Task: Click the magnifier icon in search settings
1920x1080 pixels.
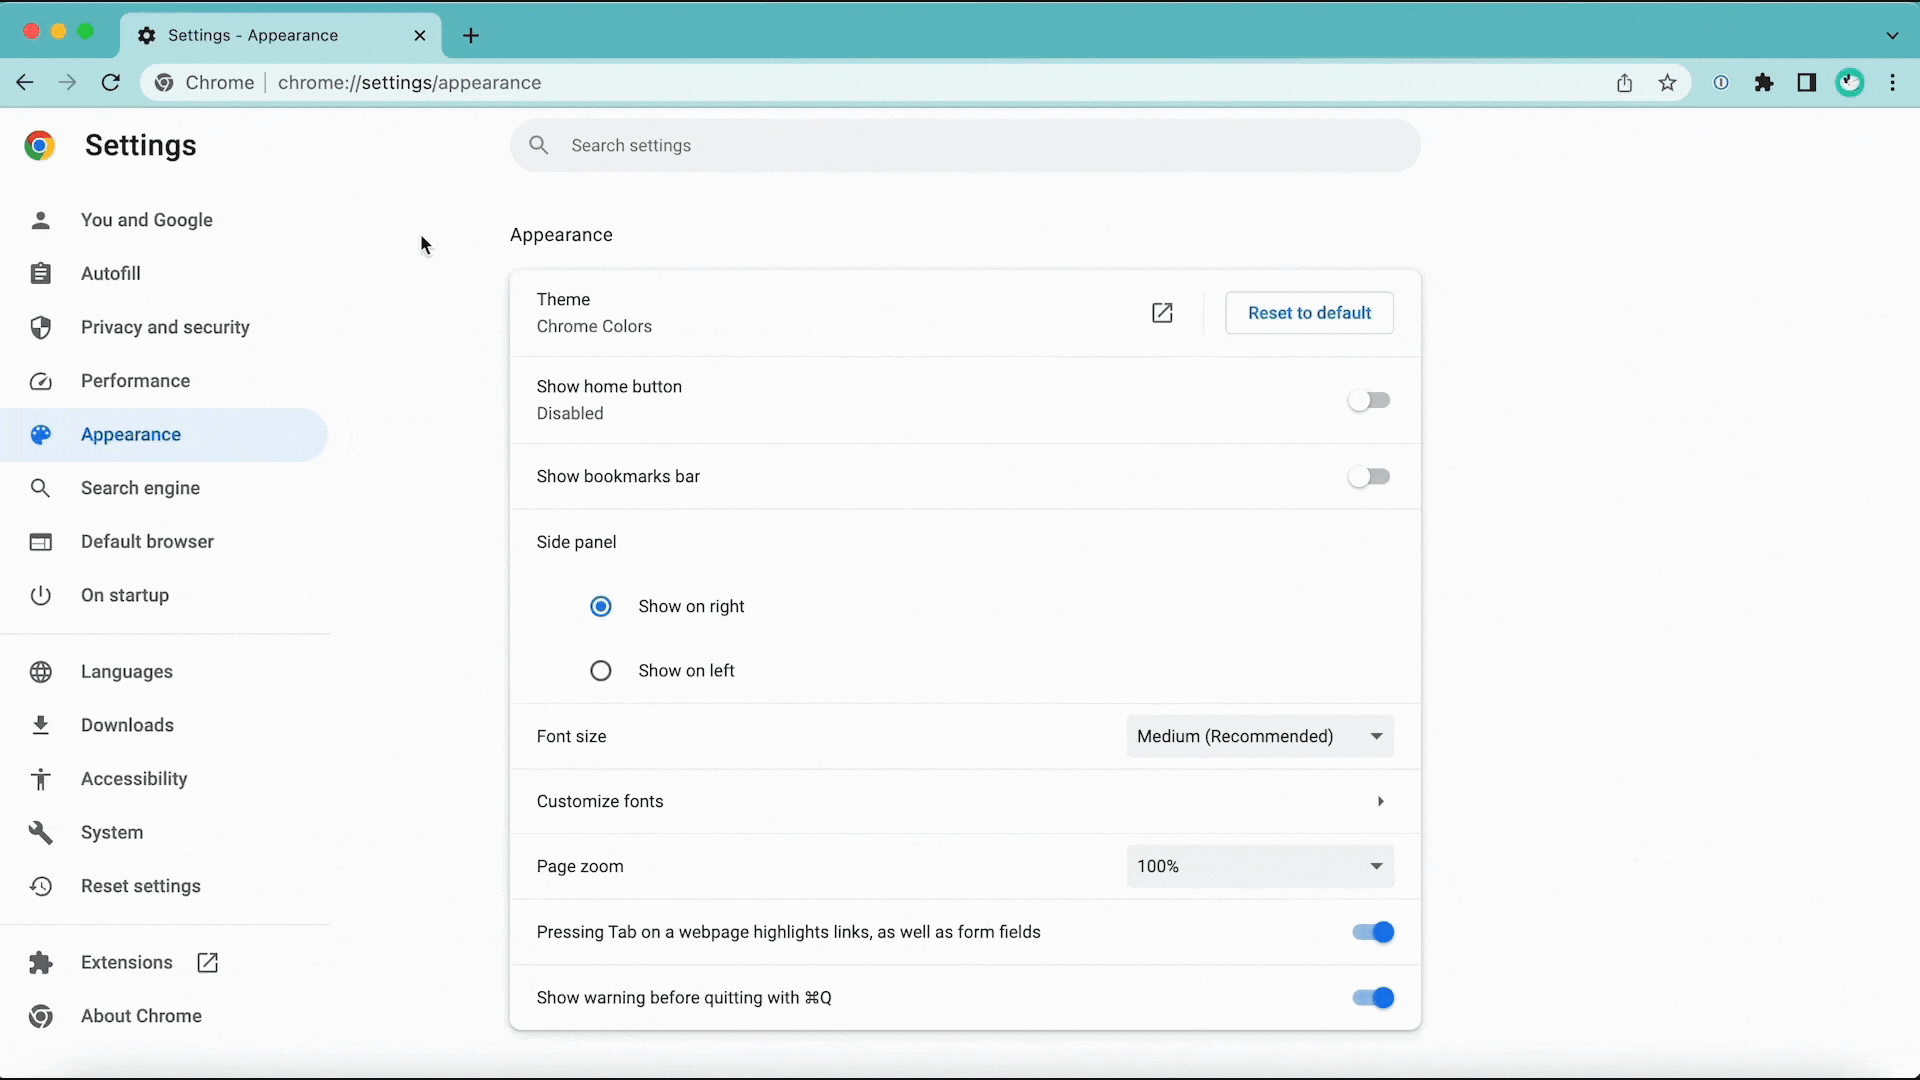Action: click(539, 146)
